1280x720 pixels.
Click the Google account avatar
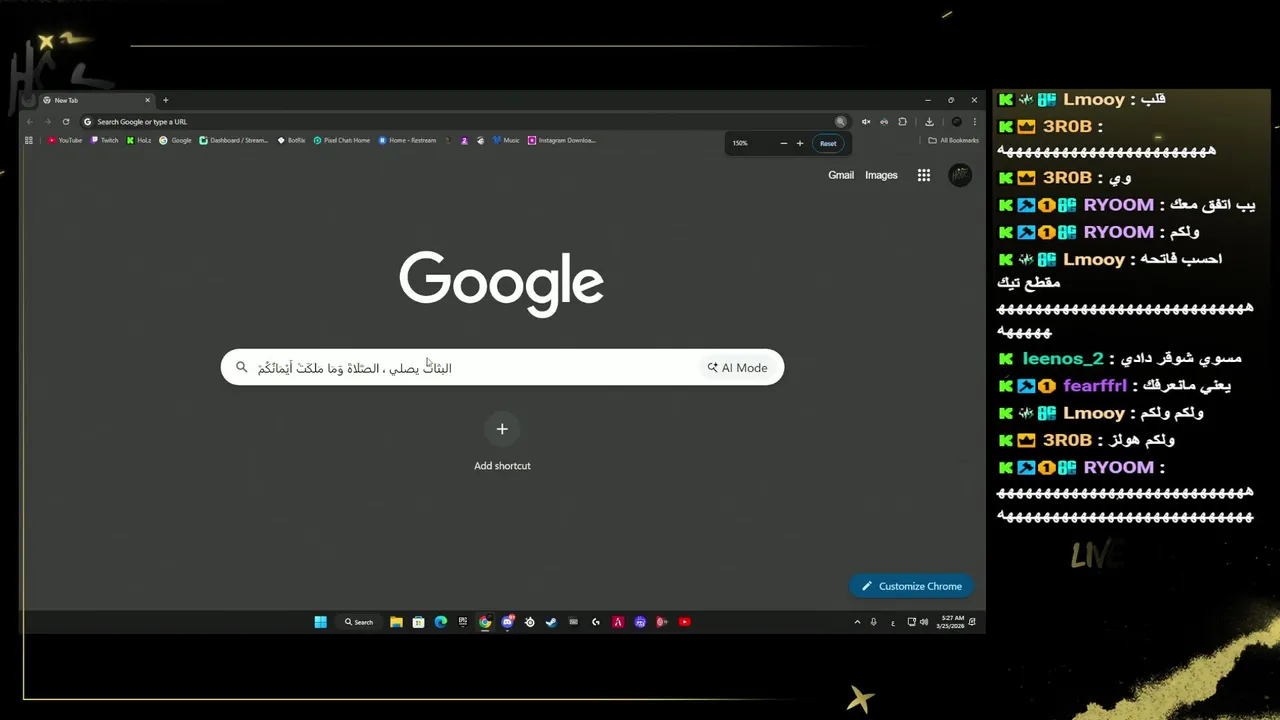960,175
